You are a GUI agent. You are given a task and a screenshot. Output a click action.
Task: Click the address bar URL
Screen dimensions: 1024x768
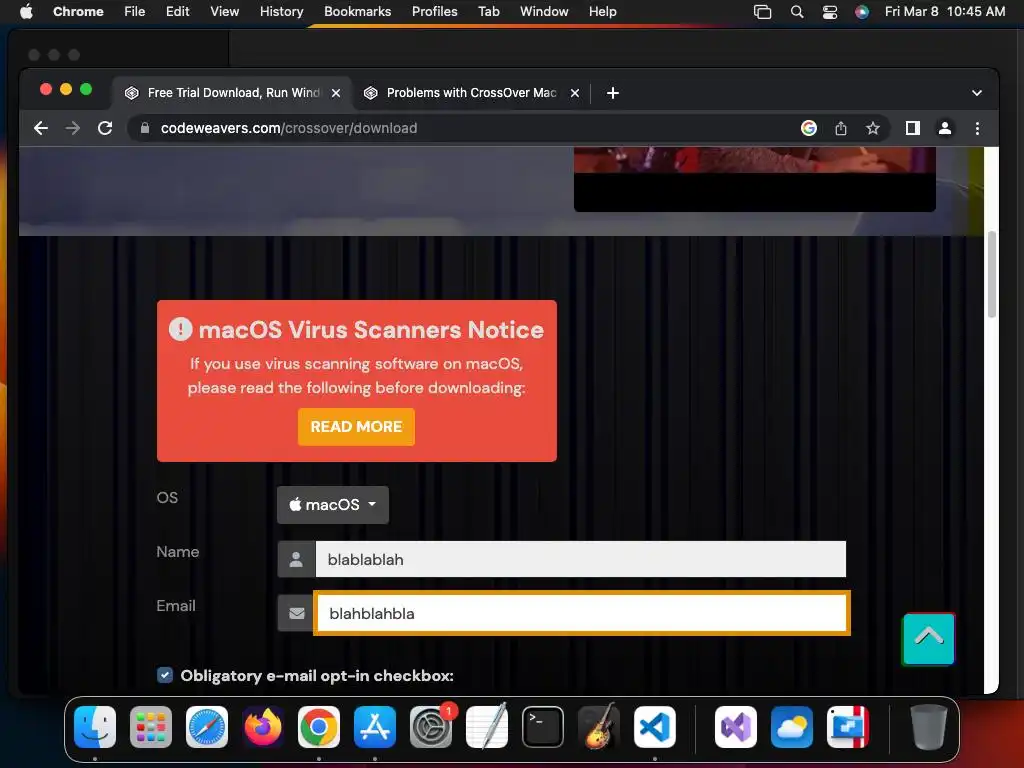pos(289,128)
